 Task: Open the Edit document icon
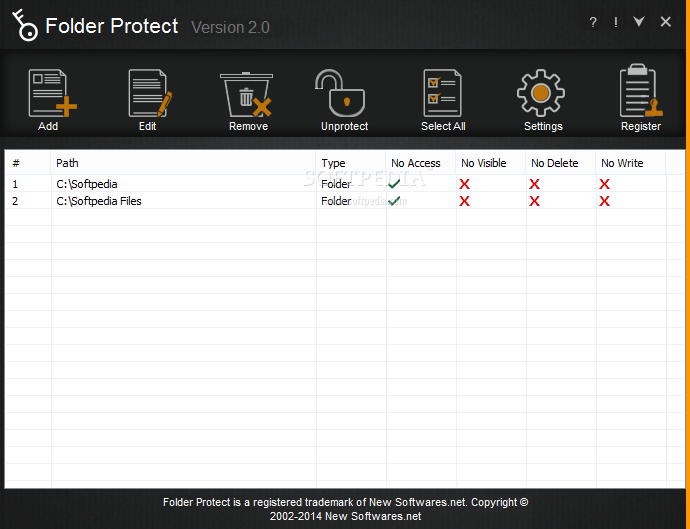click(x=150, y=93)
